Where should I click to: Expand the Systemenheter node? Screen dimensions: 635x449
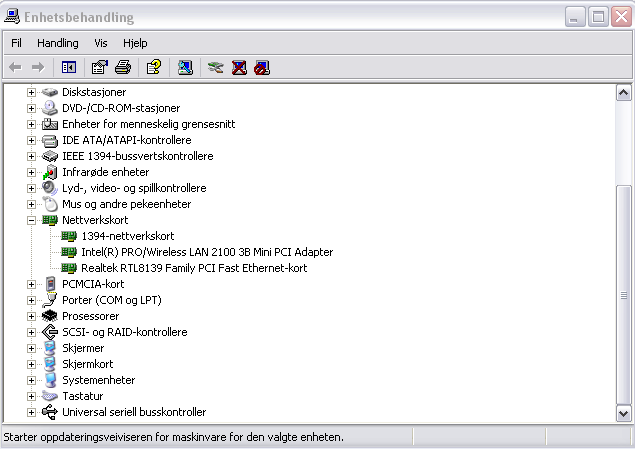coord(31,380)
